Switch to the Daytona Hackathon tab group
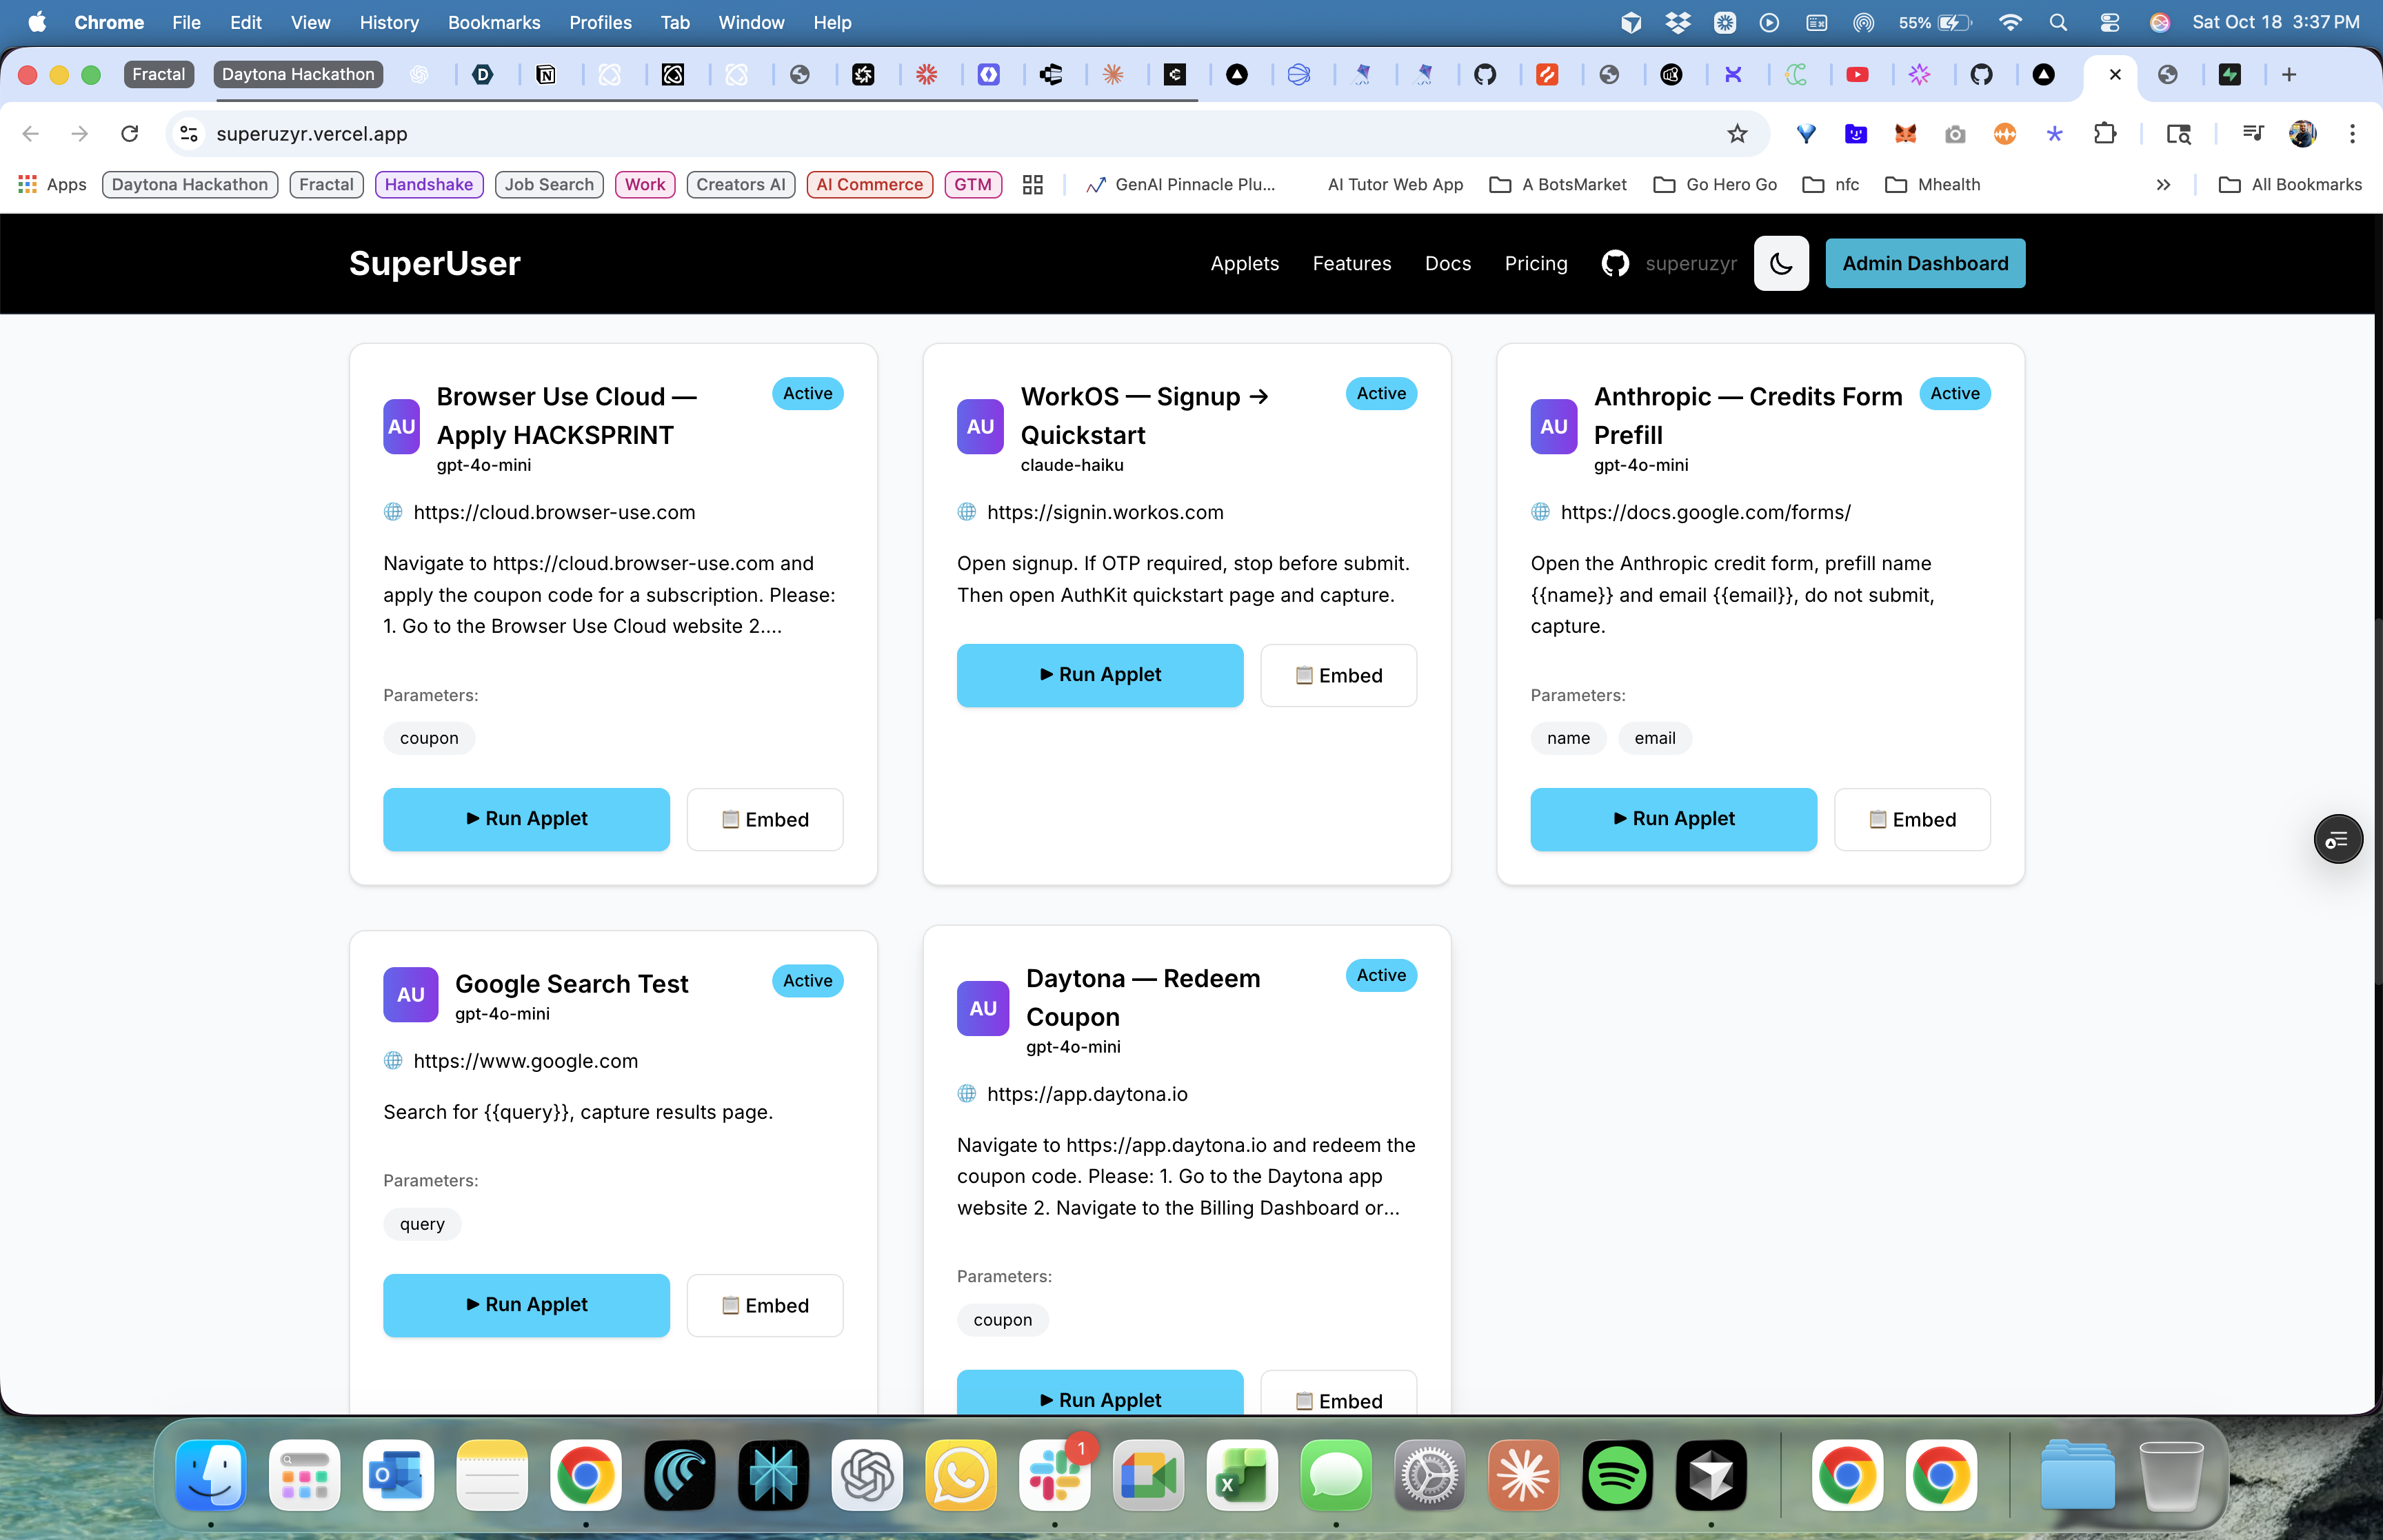 coord(297,74)
